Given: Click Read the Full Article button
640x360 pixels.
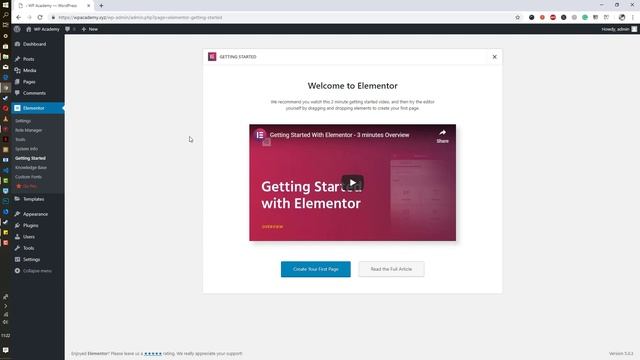Looking at the screenshot, I should (x=391, y=269).
